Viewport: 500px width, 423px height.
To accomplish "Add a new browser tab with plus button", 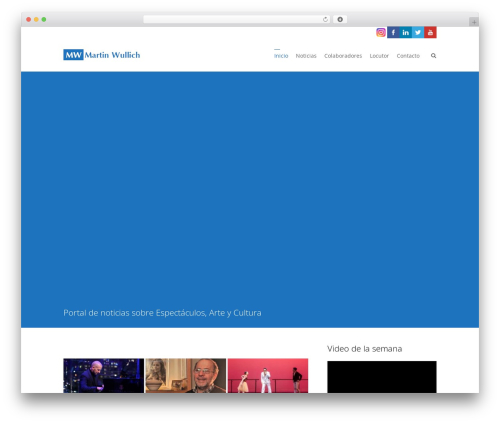I will tap(474, 22).
